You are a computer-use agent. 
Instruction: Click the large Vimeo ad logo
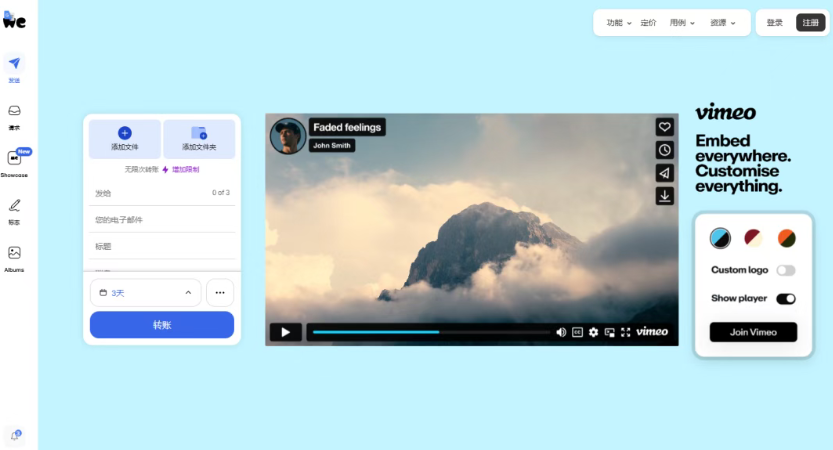726,112
